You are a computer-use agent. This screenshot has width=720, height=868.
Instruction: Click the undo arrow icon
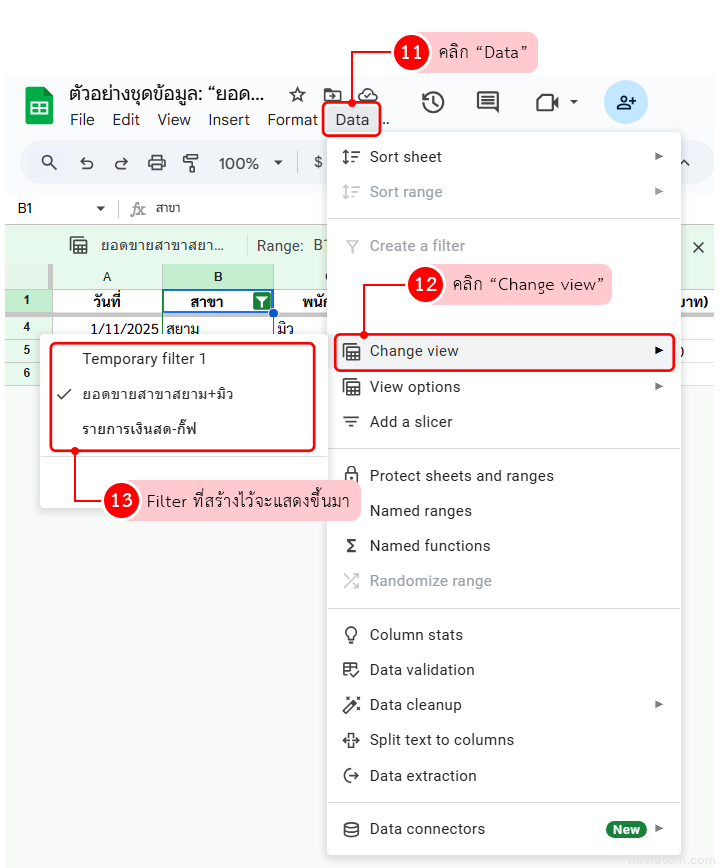click(x=87, y=163)
